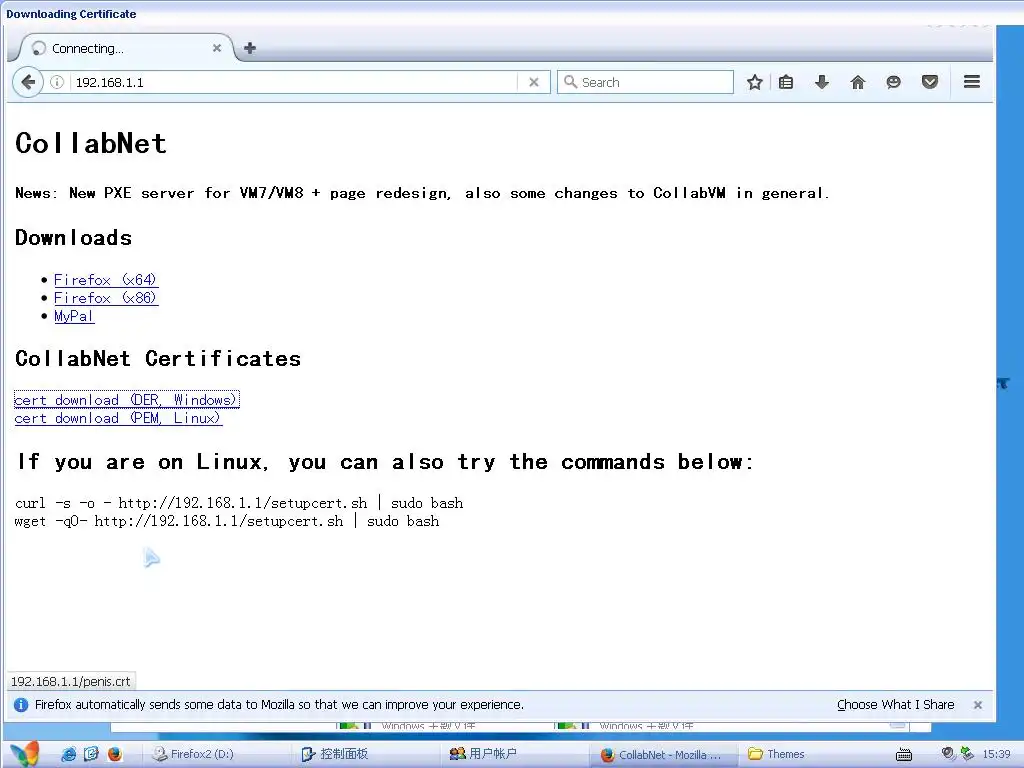Close the Connecting tab
1024x768 pixels.
pos(217,48)
